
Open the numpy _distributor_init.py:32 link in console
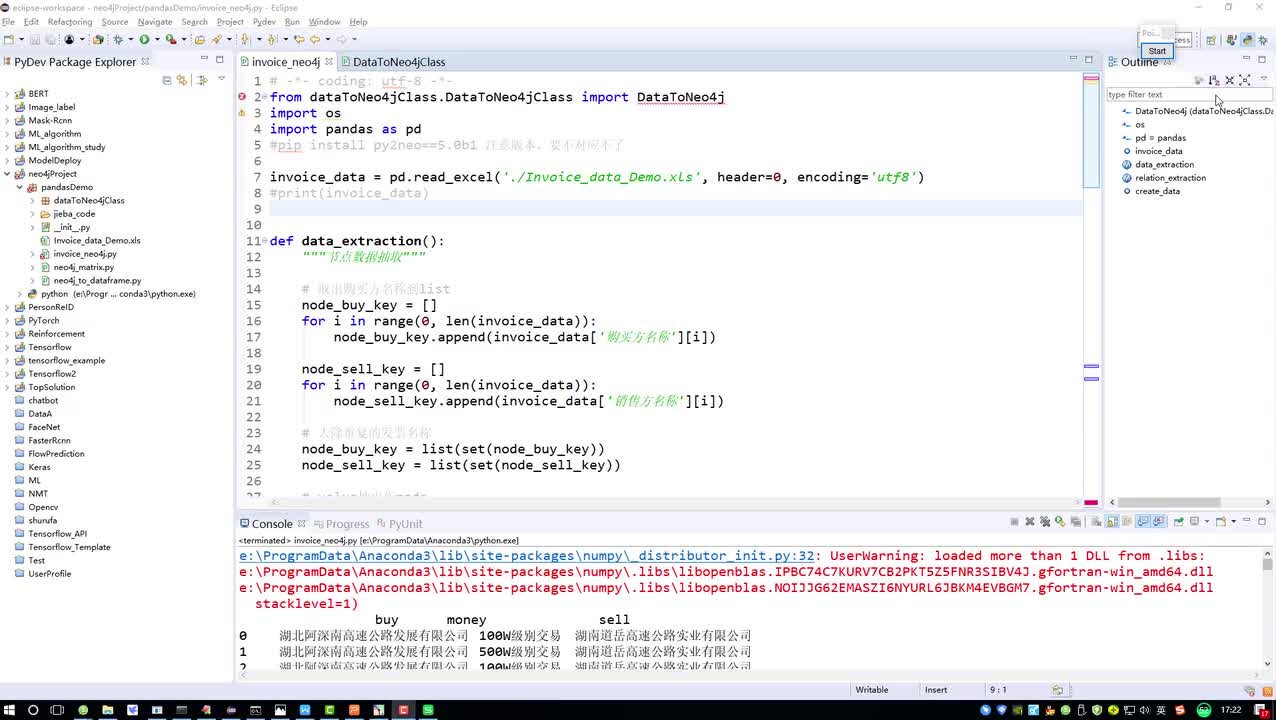coord(528,556)
